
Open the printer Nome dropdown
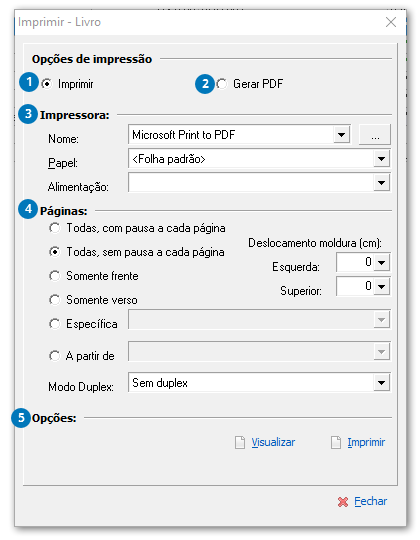point(341,135)
